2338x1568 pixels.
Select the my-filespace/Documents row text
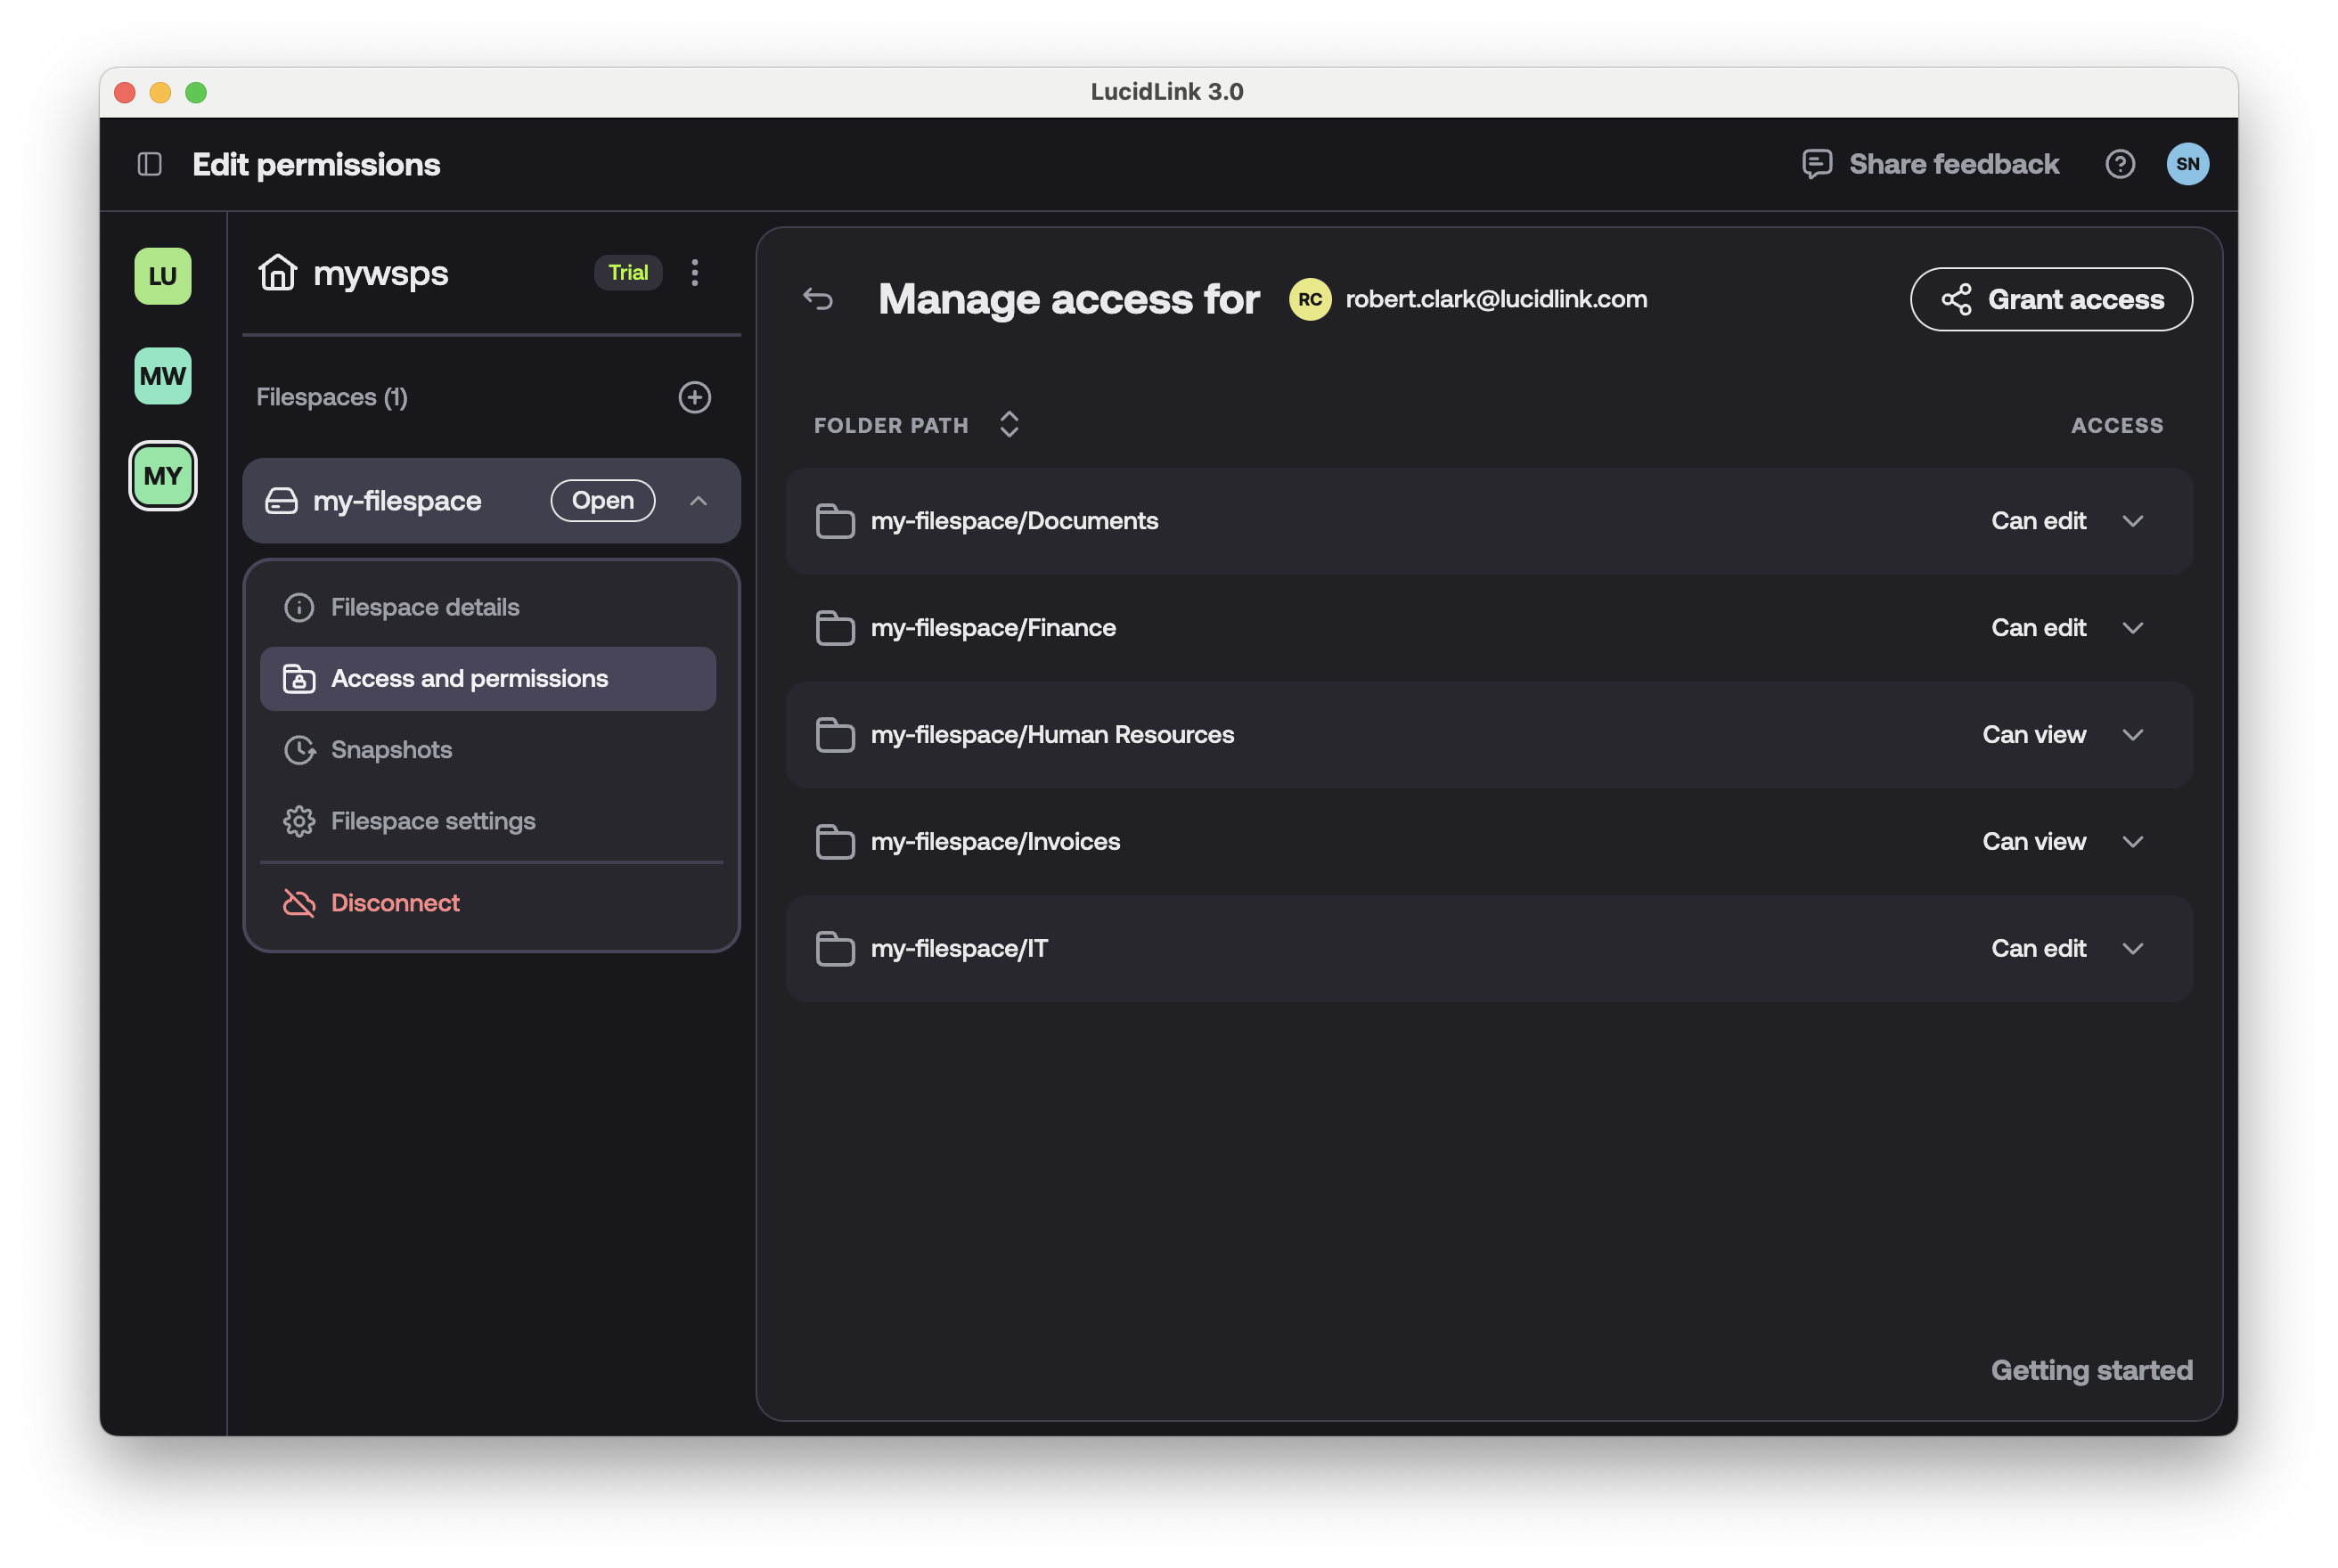[1014, 521]
